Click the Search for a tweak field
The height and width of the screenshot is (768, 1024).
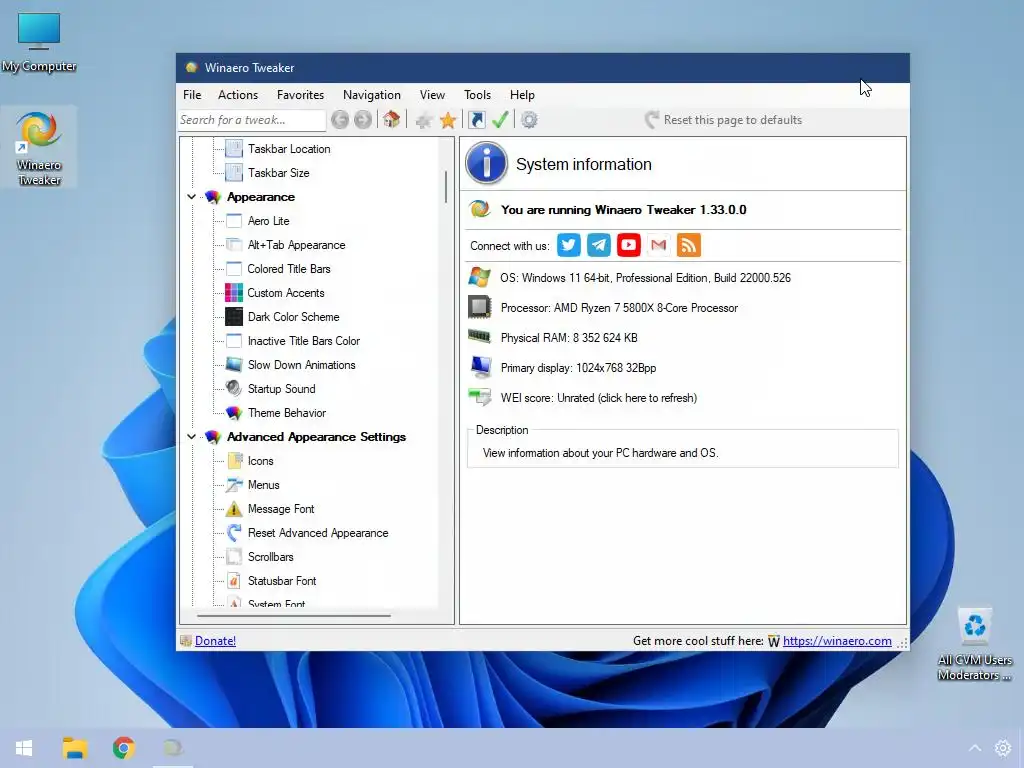(x=251, y=120)
